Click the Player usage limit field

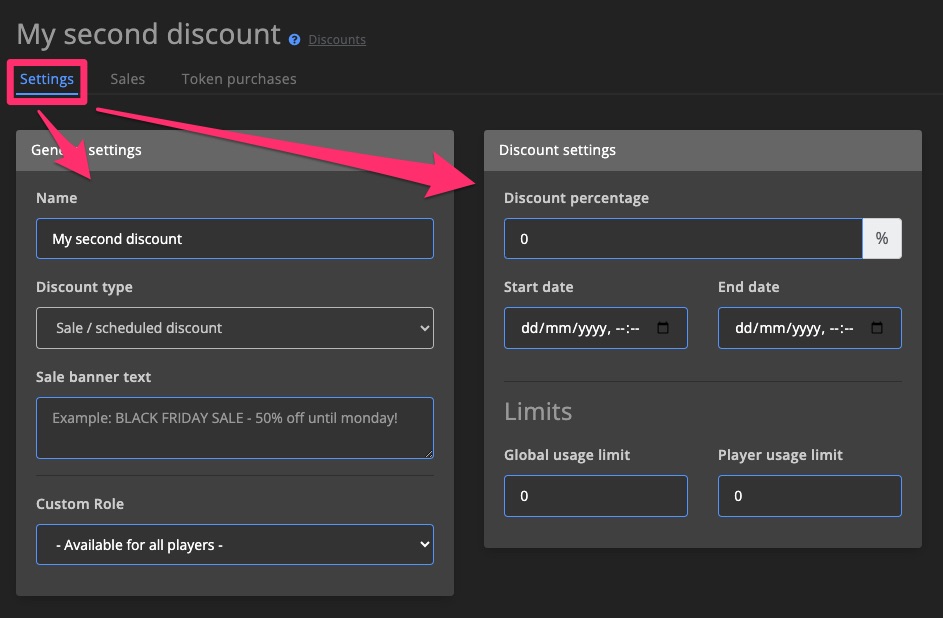coord(809,495)
